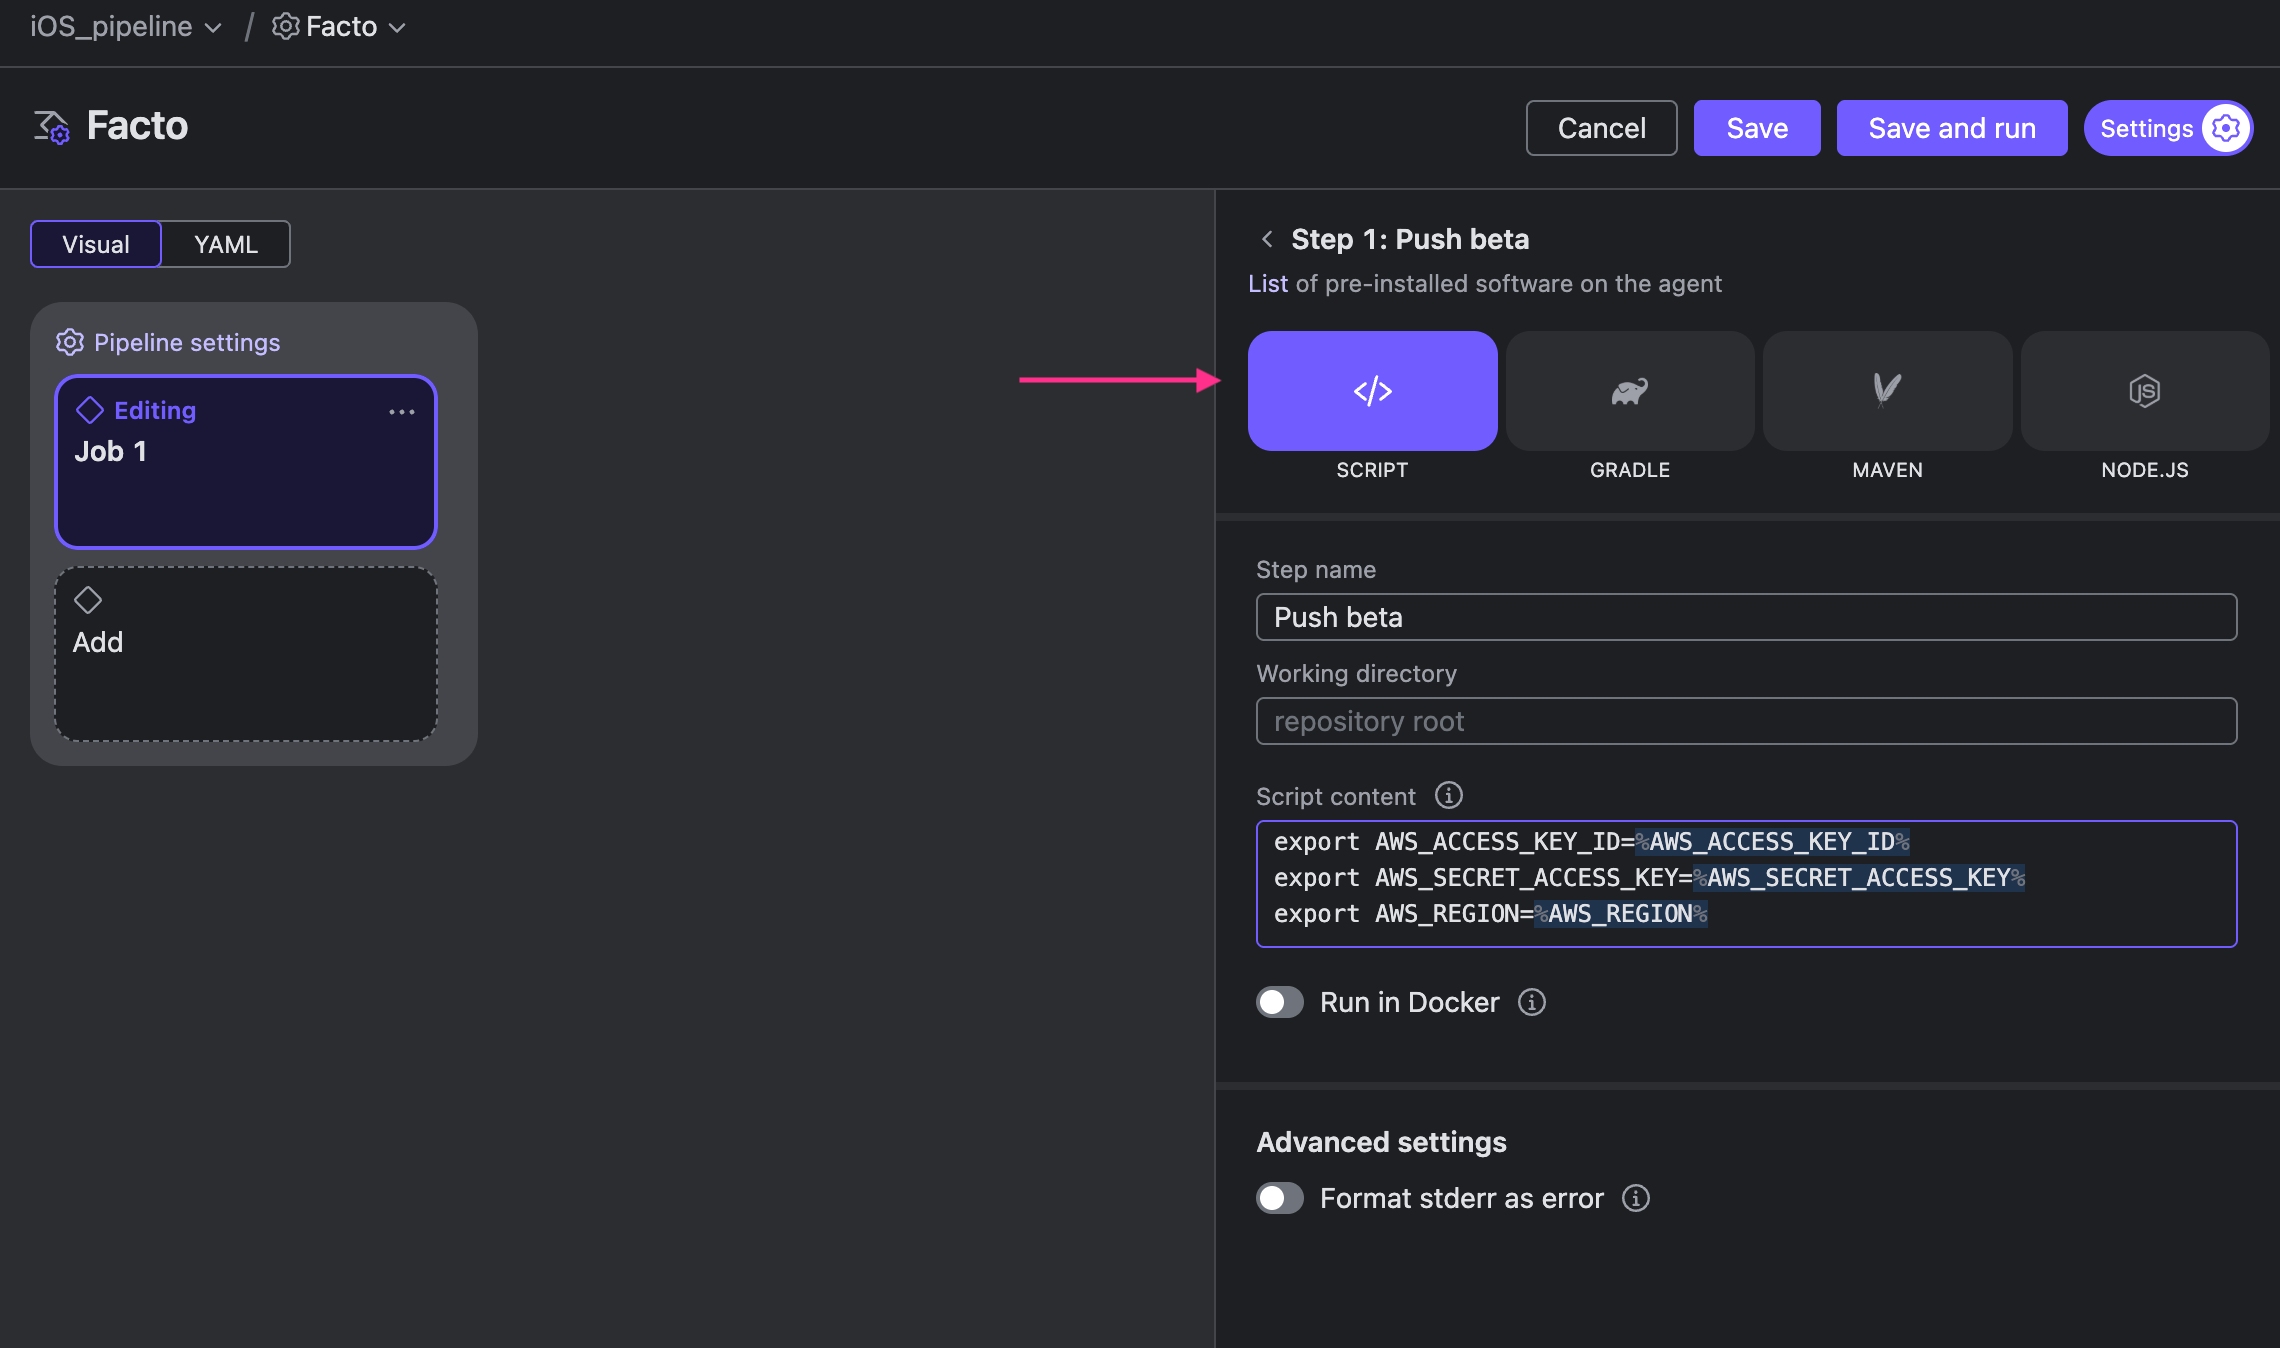The width and height of the screenshot is (2280, 1348).
Task: Click the gear icon in Facto breadcrumb
Action: (286, 26)
